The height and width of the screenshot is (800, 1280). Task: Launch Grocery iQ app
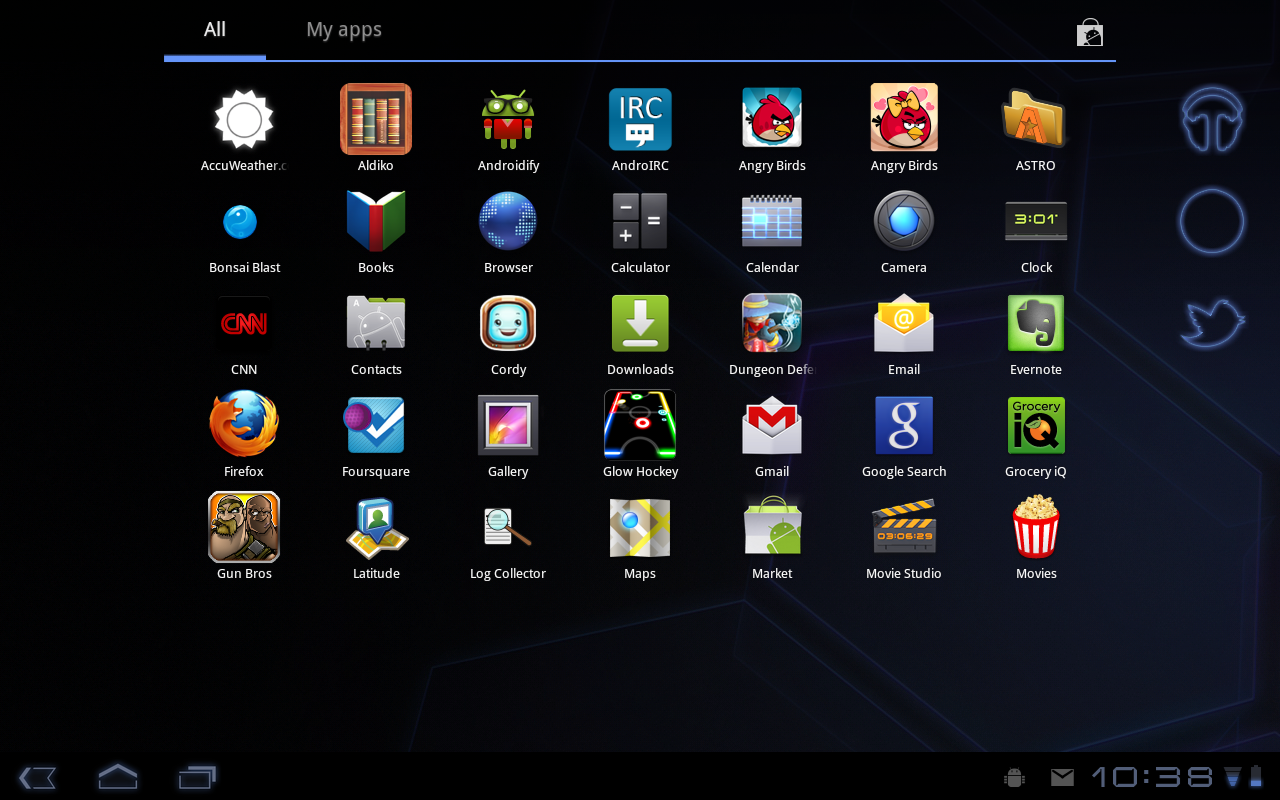point(1036,425)
